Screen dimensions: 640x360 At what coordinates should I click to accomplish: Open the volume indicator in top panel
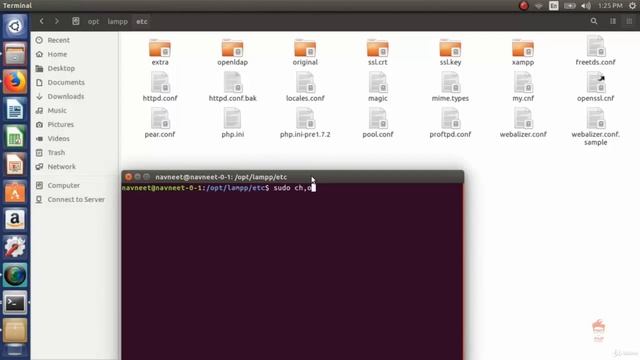586,6
